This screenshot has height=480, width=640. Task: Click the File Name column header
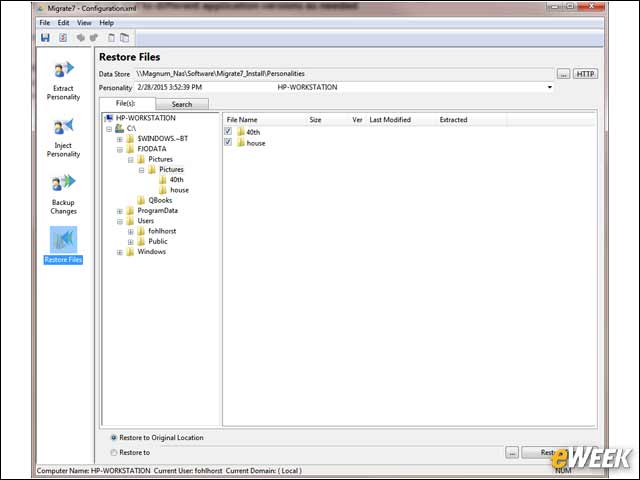tap(264, 120)
